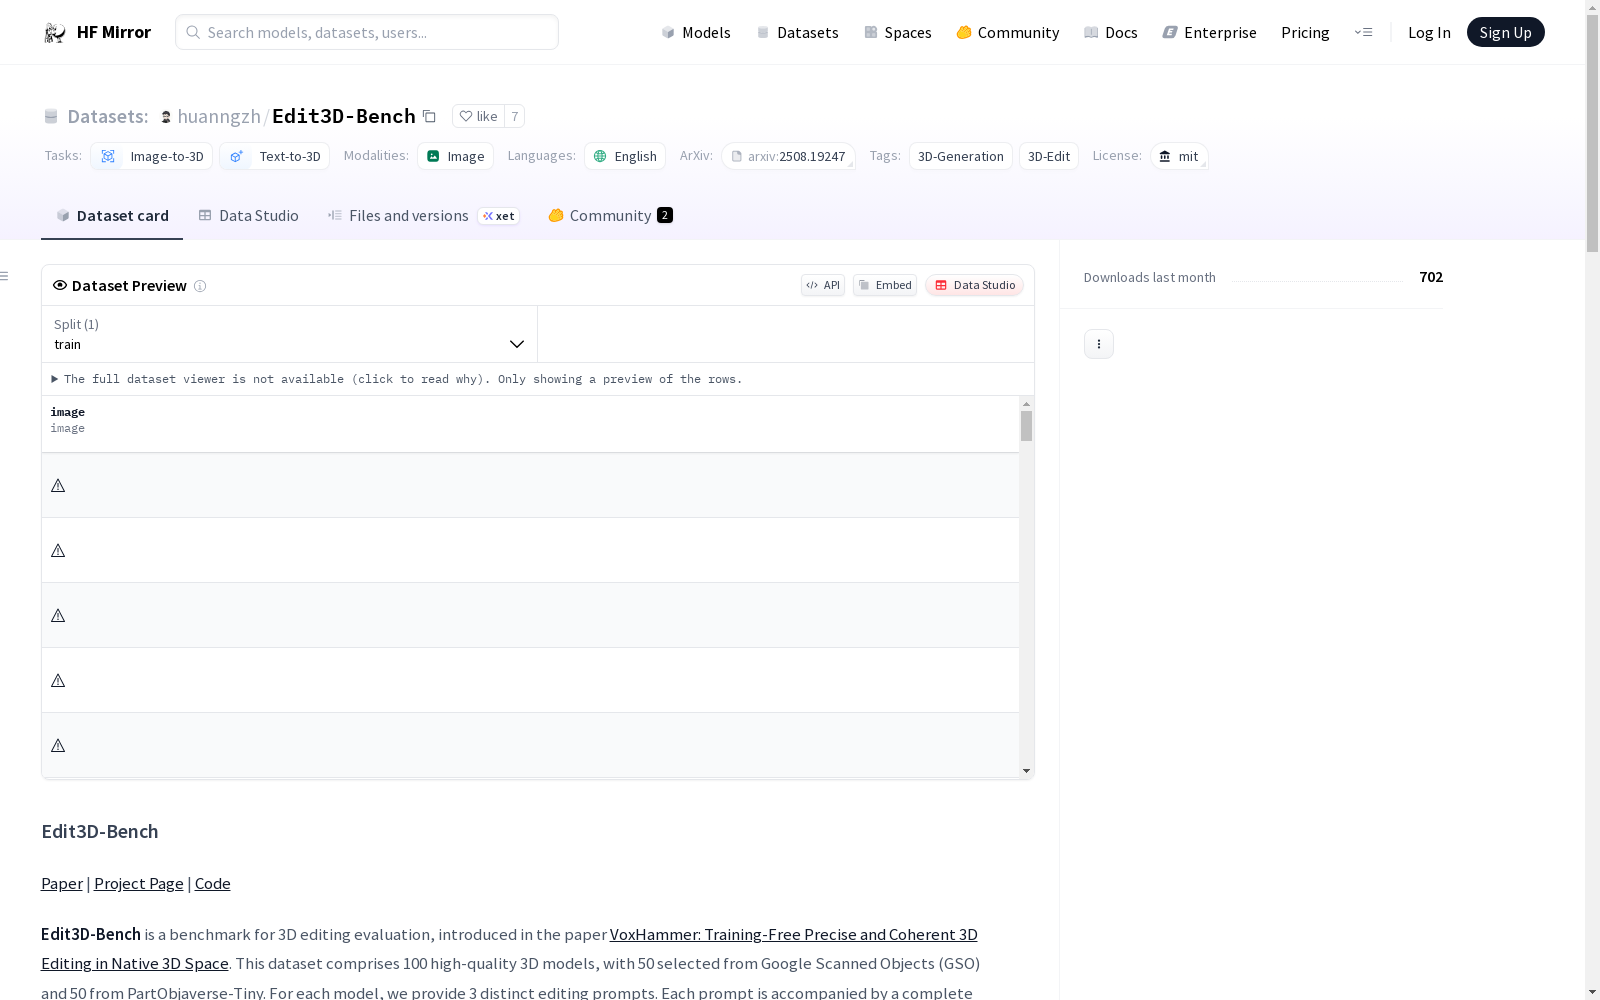Click the 3D-Edit tag

[x=1049, y=156]
